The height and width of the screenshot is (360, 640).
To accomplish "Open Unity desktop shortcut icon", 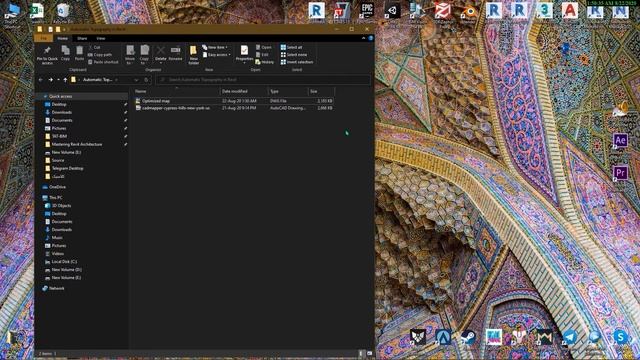I will tap(392, 11).
